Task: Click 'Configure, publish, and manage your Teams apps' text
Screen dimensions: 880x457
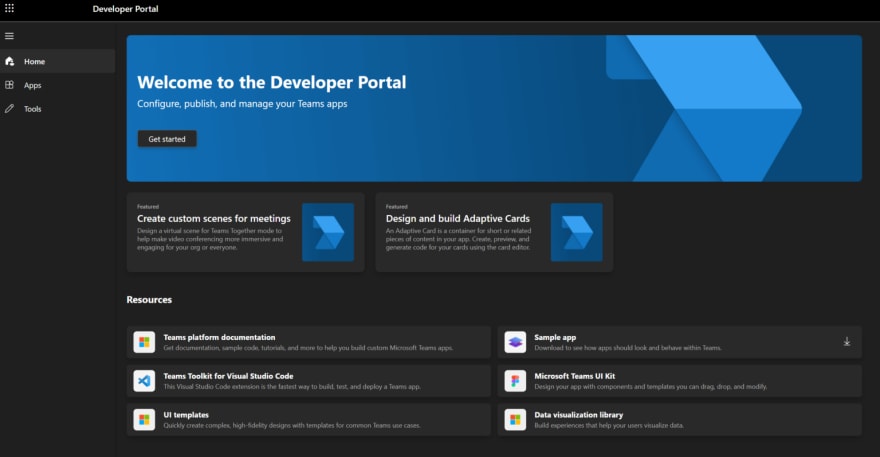Action: (242, 104)
